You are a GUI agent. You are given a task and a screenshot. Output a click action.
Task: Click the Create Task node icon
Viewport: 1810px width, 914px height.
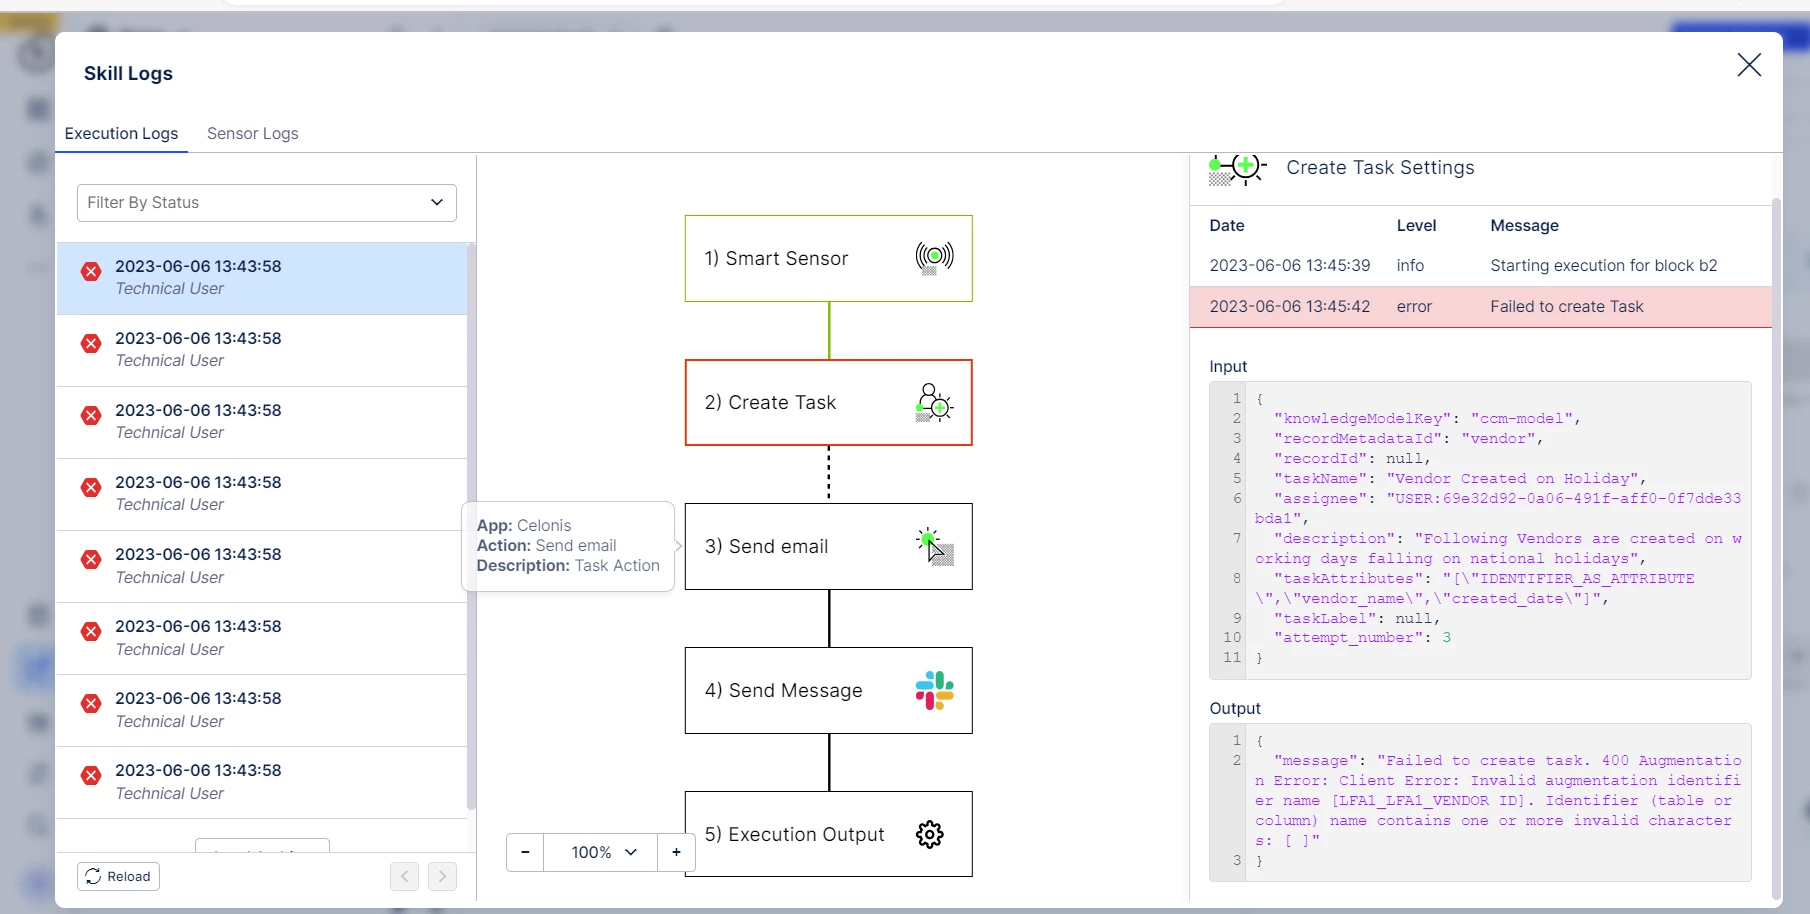click(934, 402)
